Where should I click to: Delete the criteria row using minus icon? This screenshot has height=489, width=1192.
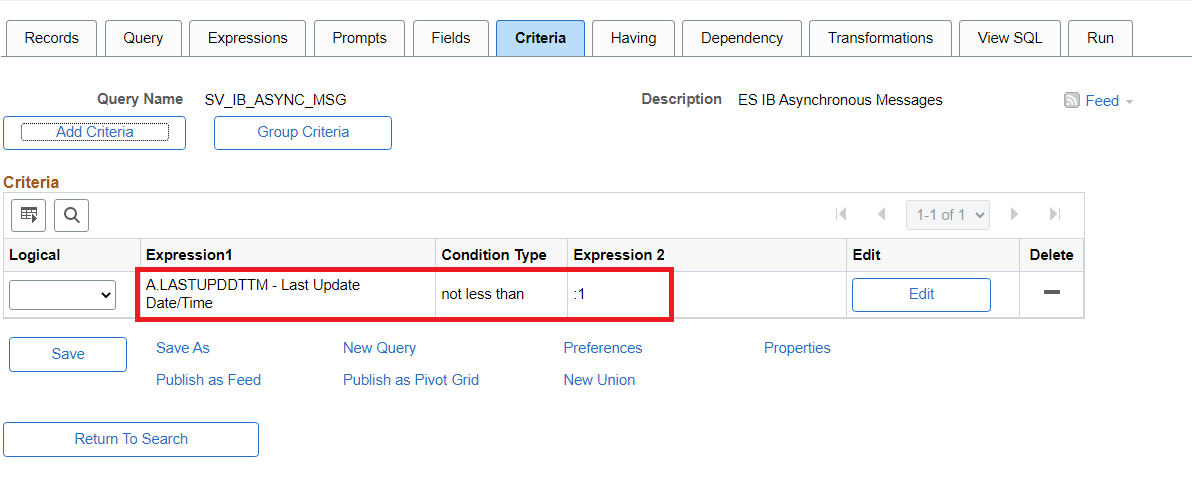pos(1051,292)
